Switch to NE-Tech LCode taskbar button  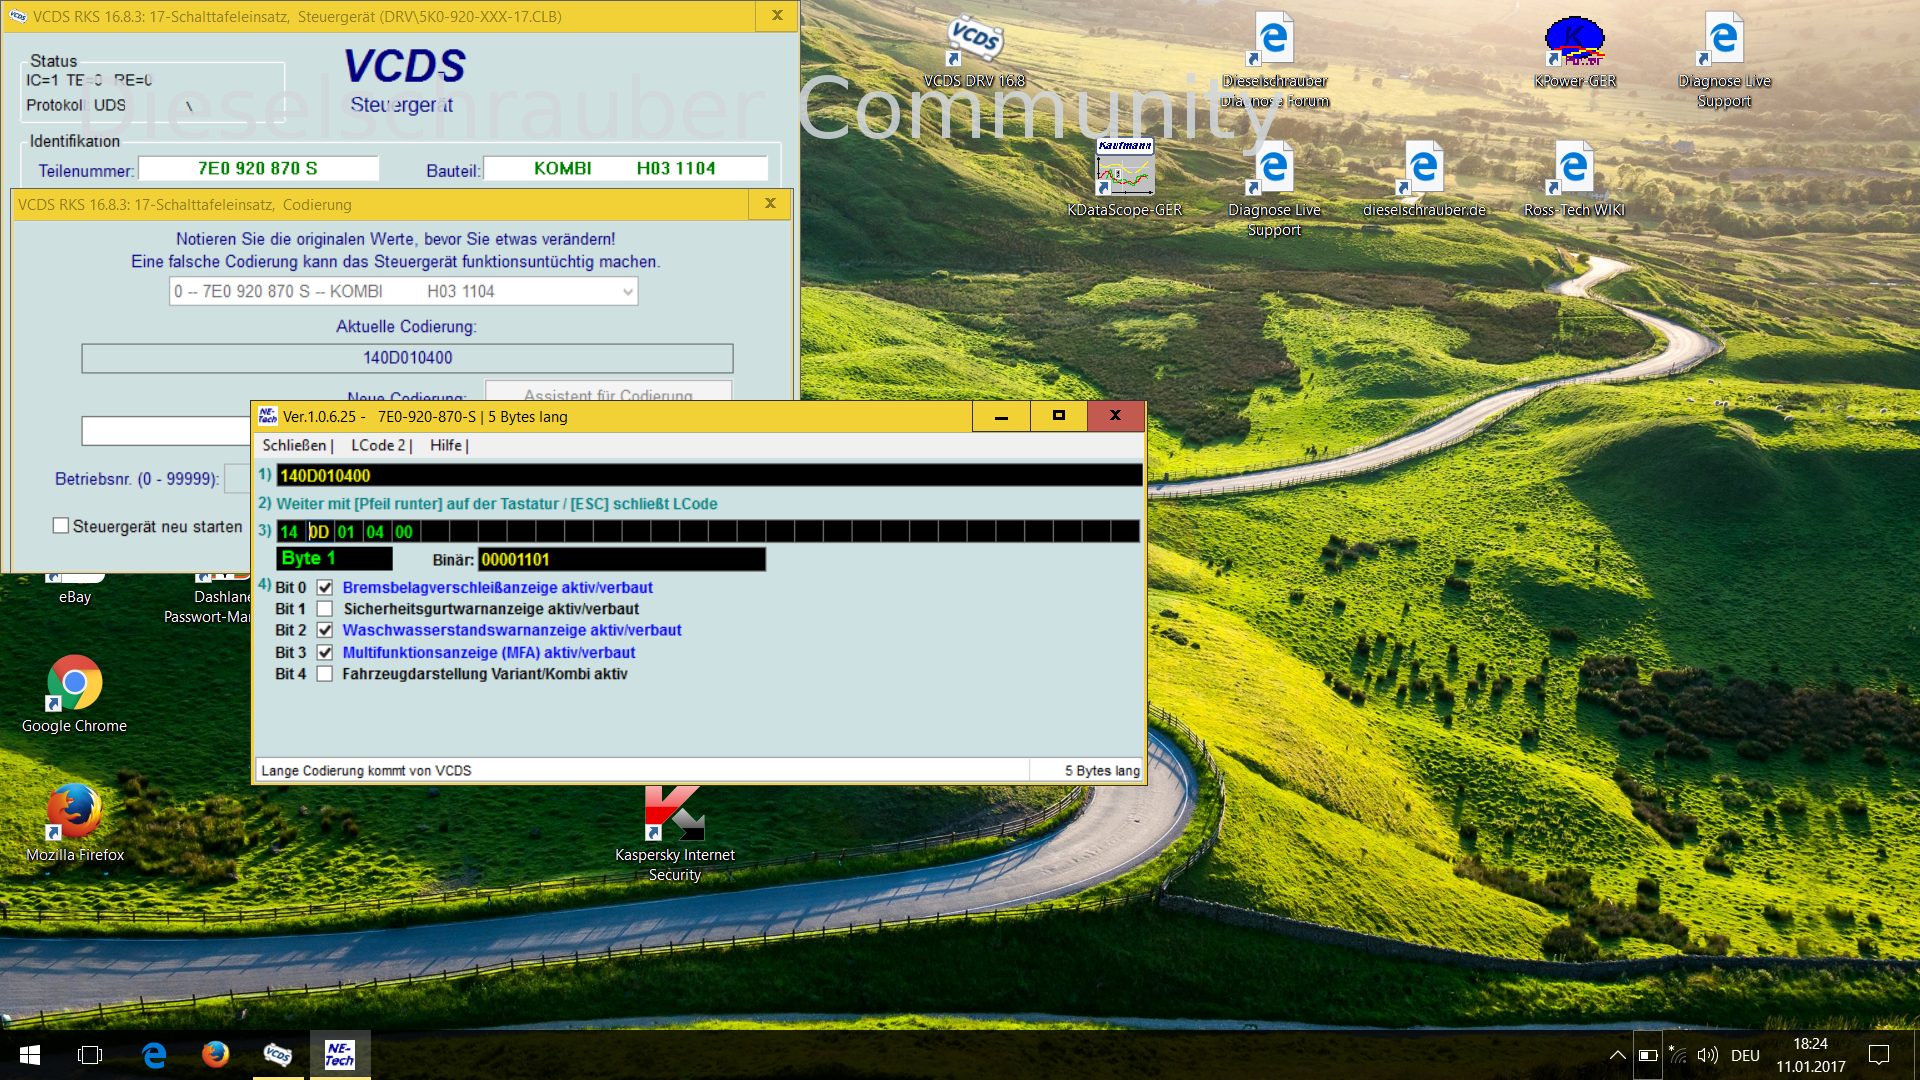[340, 1055]
